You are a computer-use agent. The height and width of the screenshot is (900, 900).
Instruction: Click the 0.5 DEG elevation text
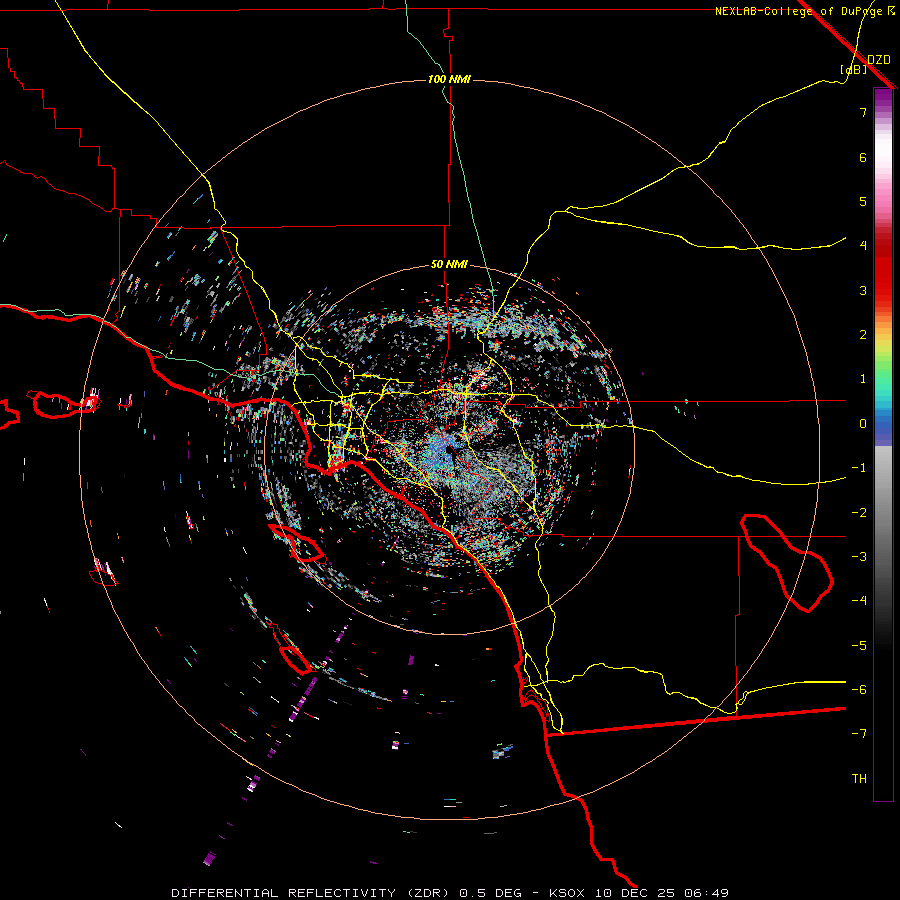(x=490, y=893)
